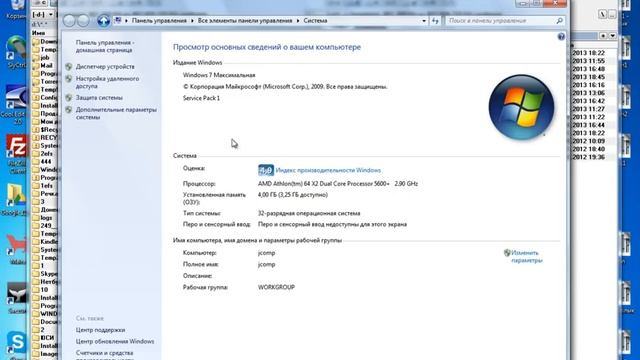Open 'Настройка удаленного доступа' link

coord(107,82)
